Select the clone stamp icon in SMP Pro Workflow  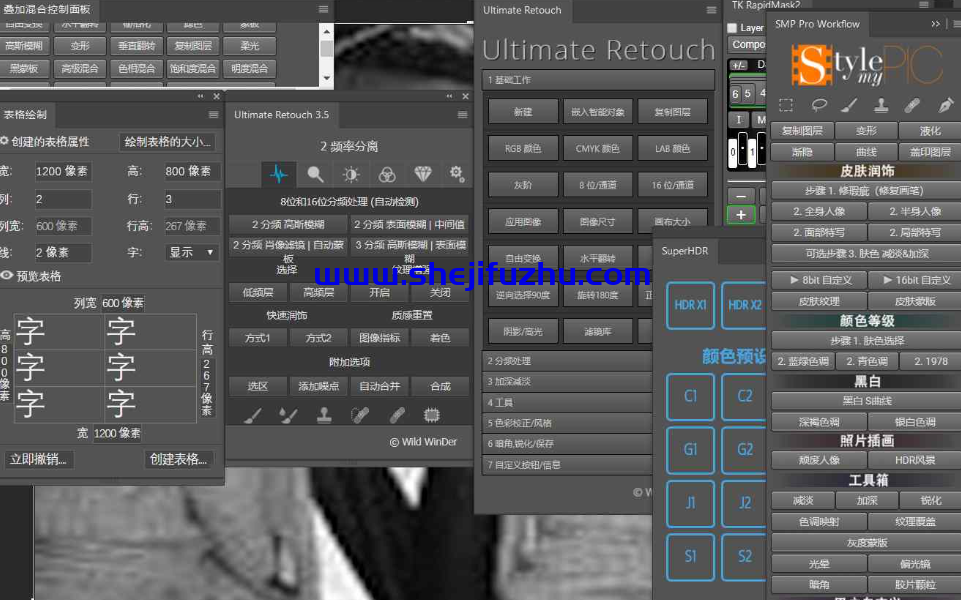881,105
